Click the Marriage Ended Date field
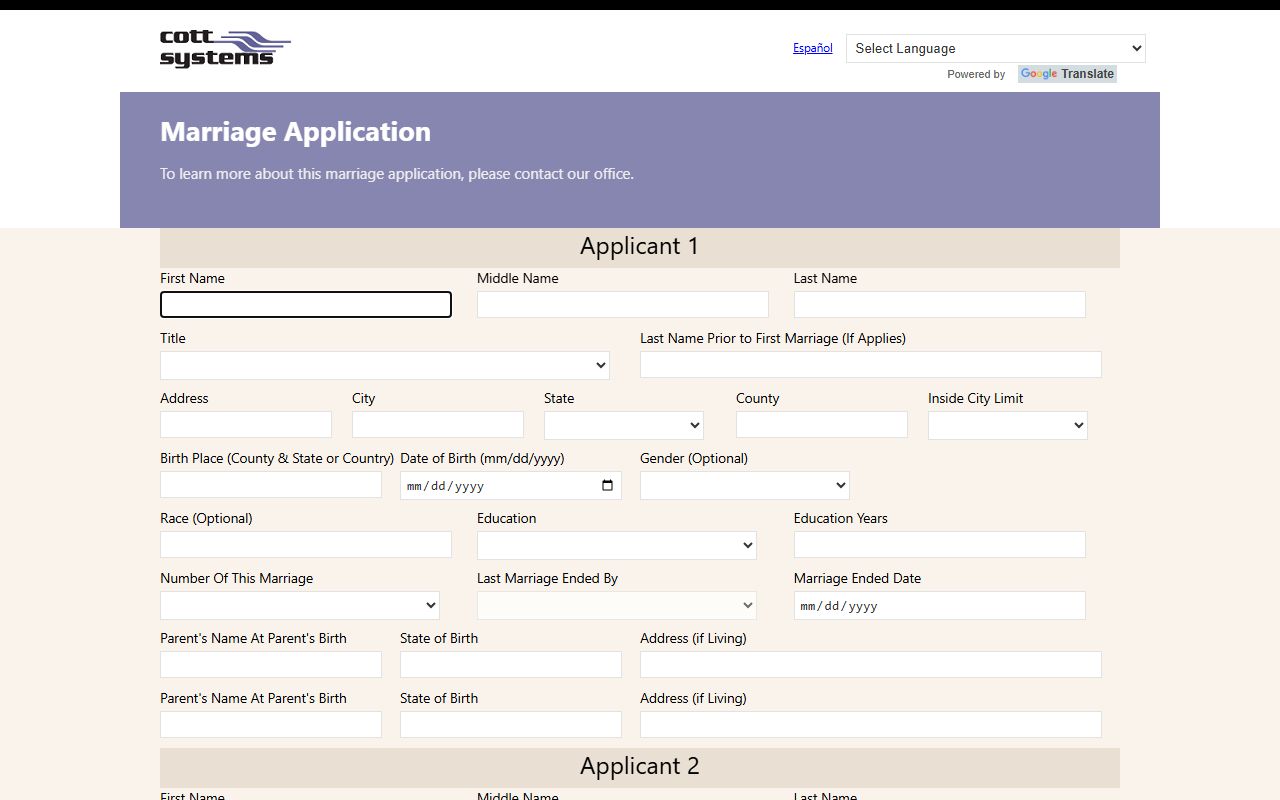 pyautogui.click(x=940, y=605)
